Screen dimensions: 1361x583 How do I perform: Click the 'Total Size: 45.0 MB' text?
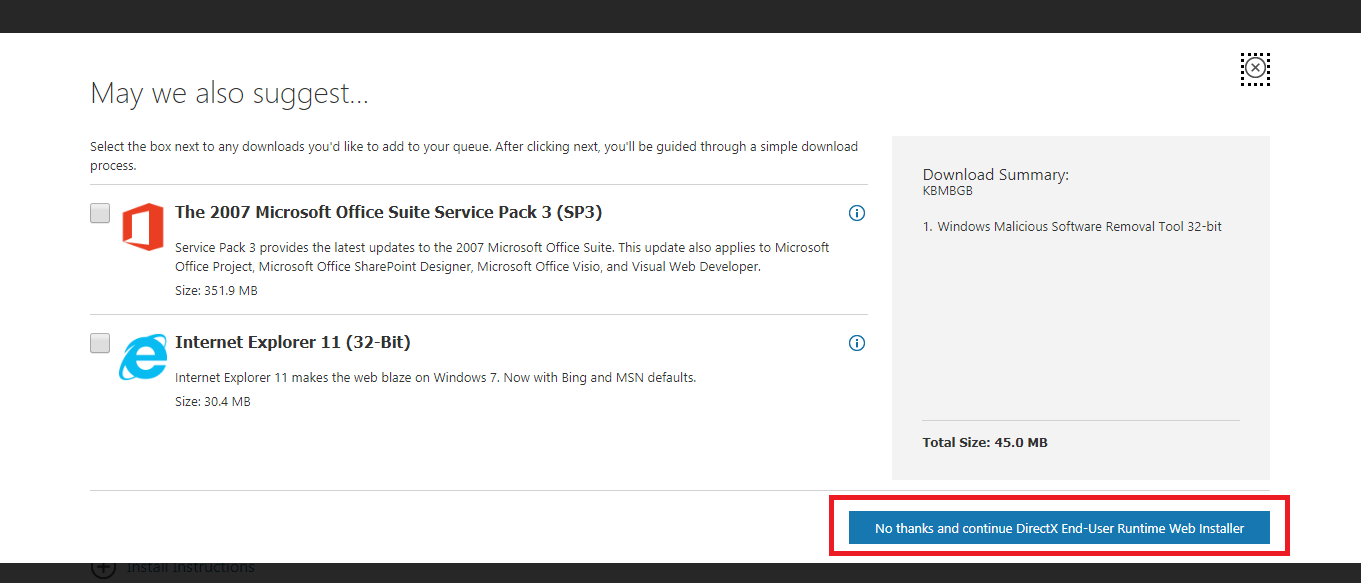coord(985,442)
